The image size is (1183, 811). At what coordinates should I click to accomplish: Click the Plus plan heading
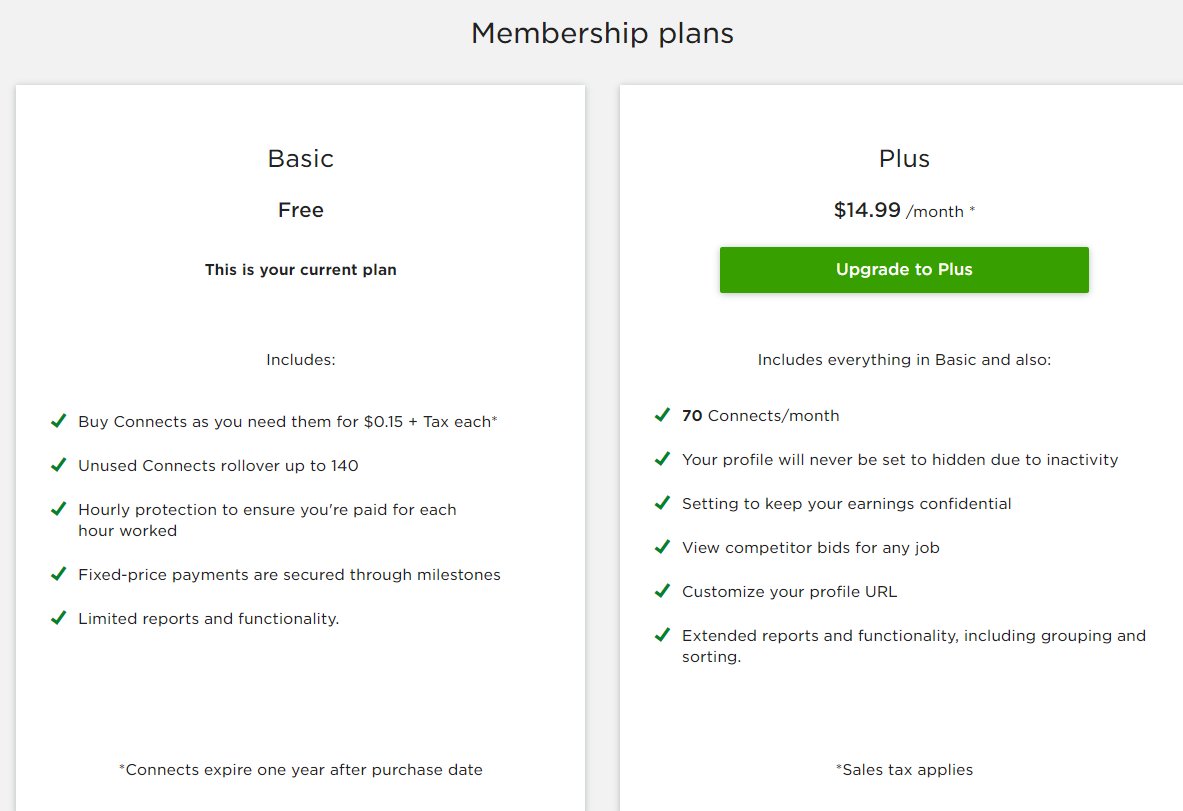click(904, 159)
